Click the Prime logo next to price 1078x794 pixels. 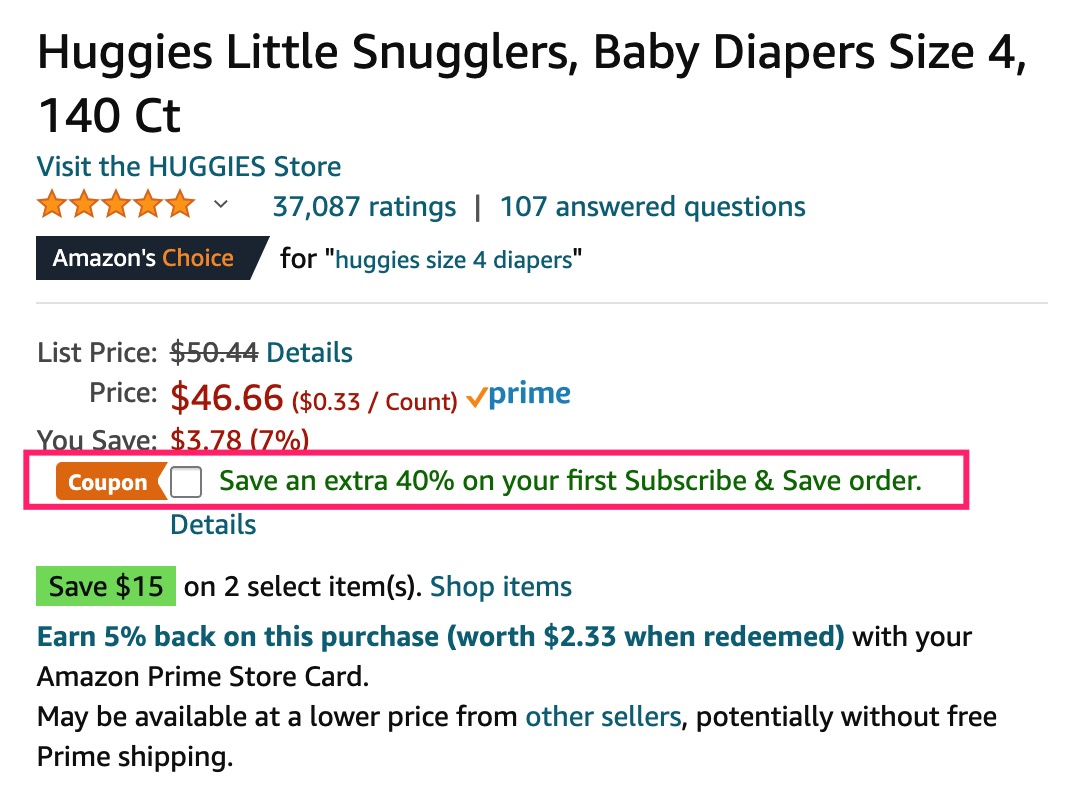point(519,393)
